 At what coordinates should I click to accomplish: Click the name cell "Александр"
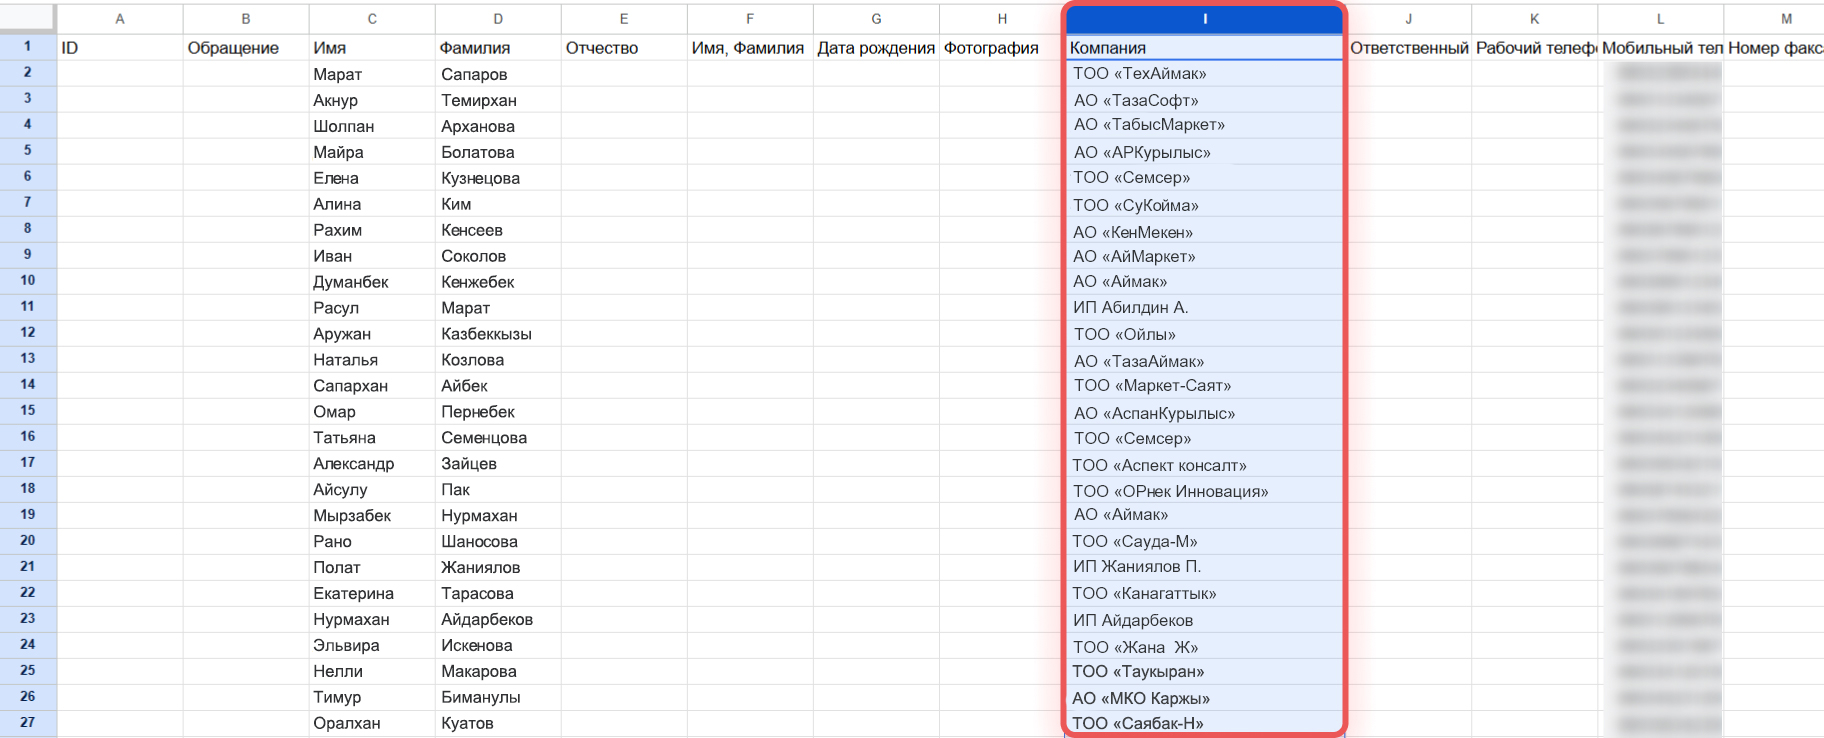(x=371, y=464)
